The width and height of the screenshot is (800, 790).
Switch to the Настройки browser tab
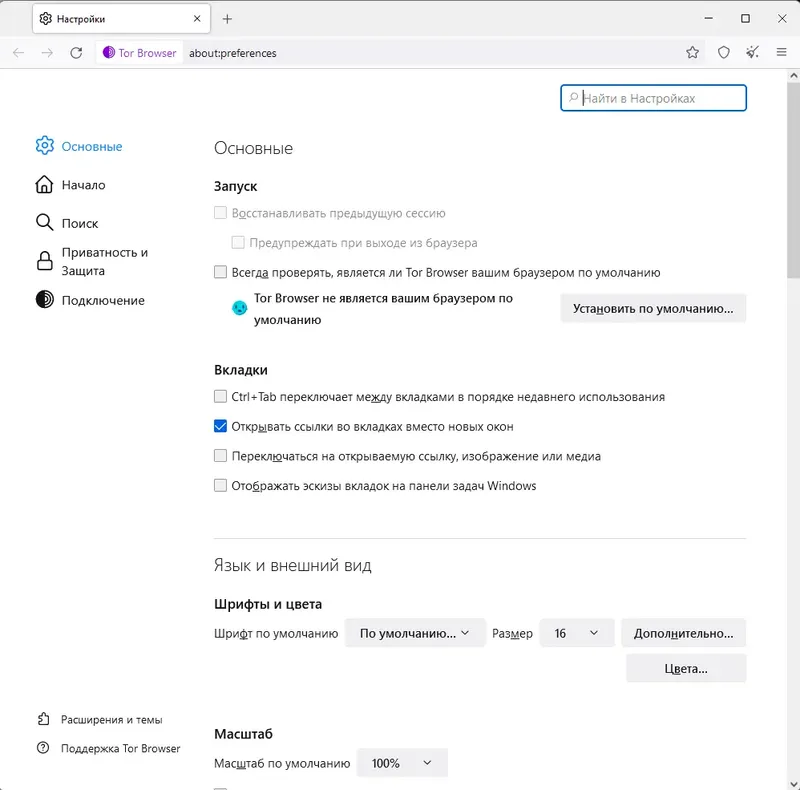(110, 18)
